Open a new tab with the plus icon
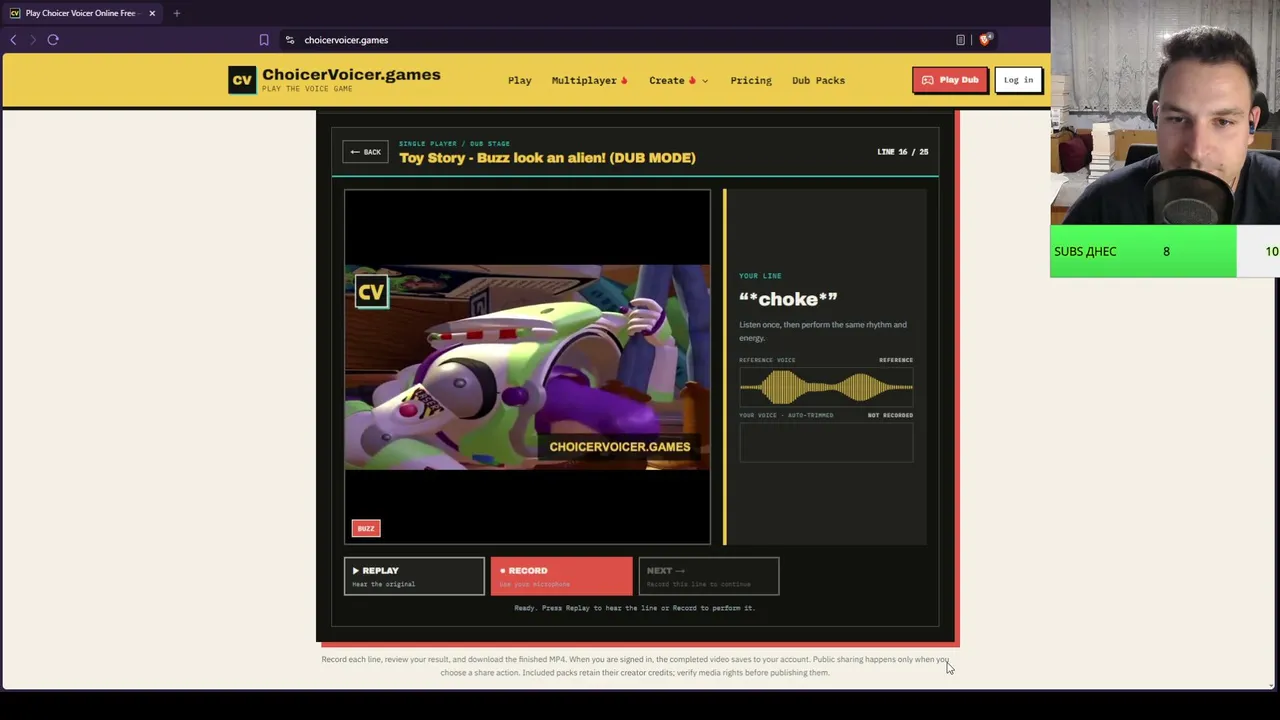The image size is (1280, 720). pyautogui.click(x=176, y=13)
